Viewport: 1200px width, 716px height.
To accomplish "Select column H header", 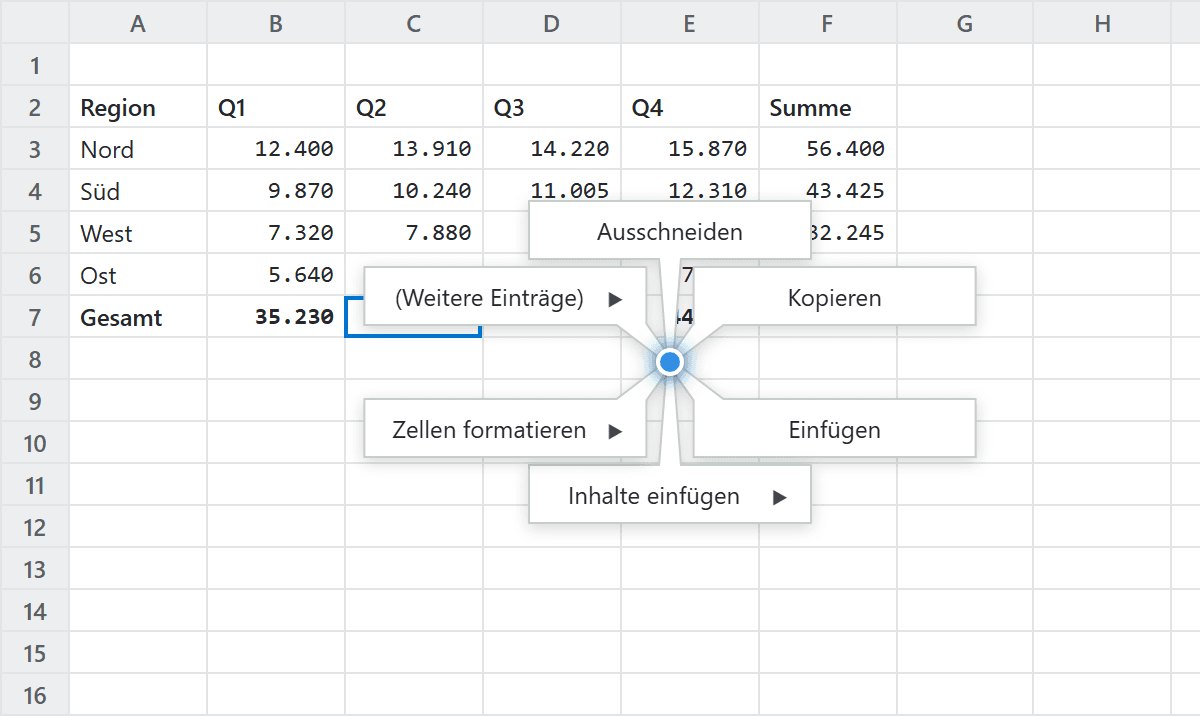I will coord(1102,24).
